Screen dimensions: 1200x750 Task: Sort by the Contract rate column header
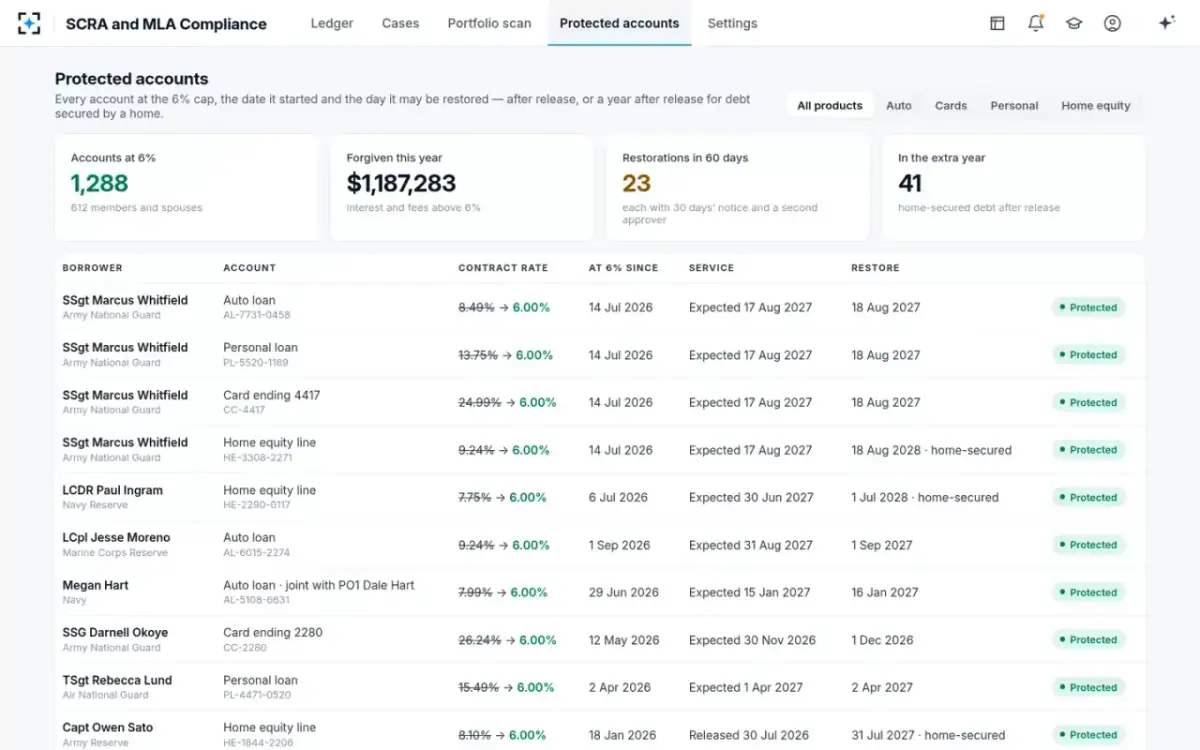(503, 268)
